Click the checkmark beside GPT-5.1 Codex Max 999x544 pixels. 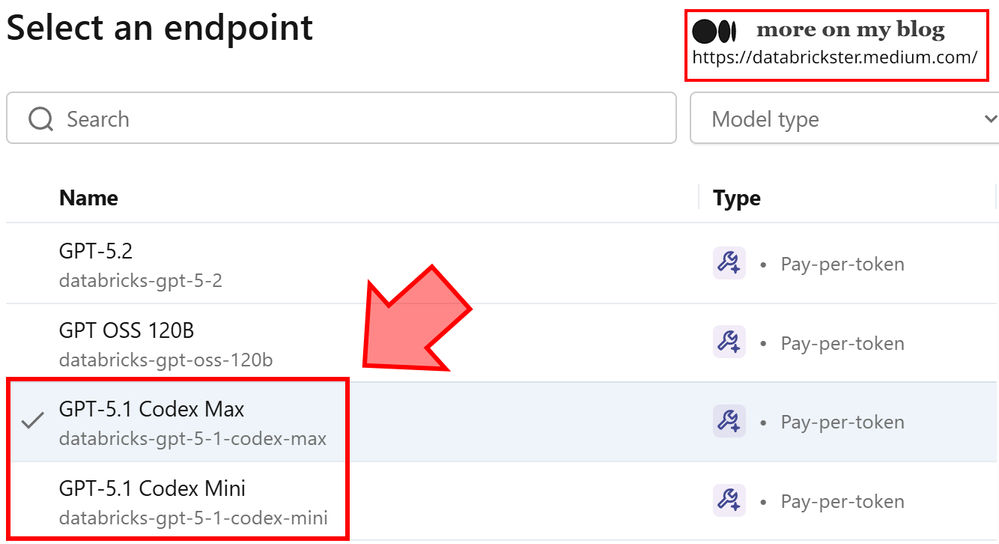tap(33, 421)
